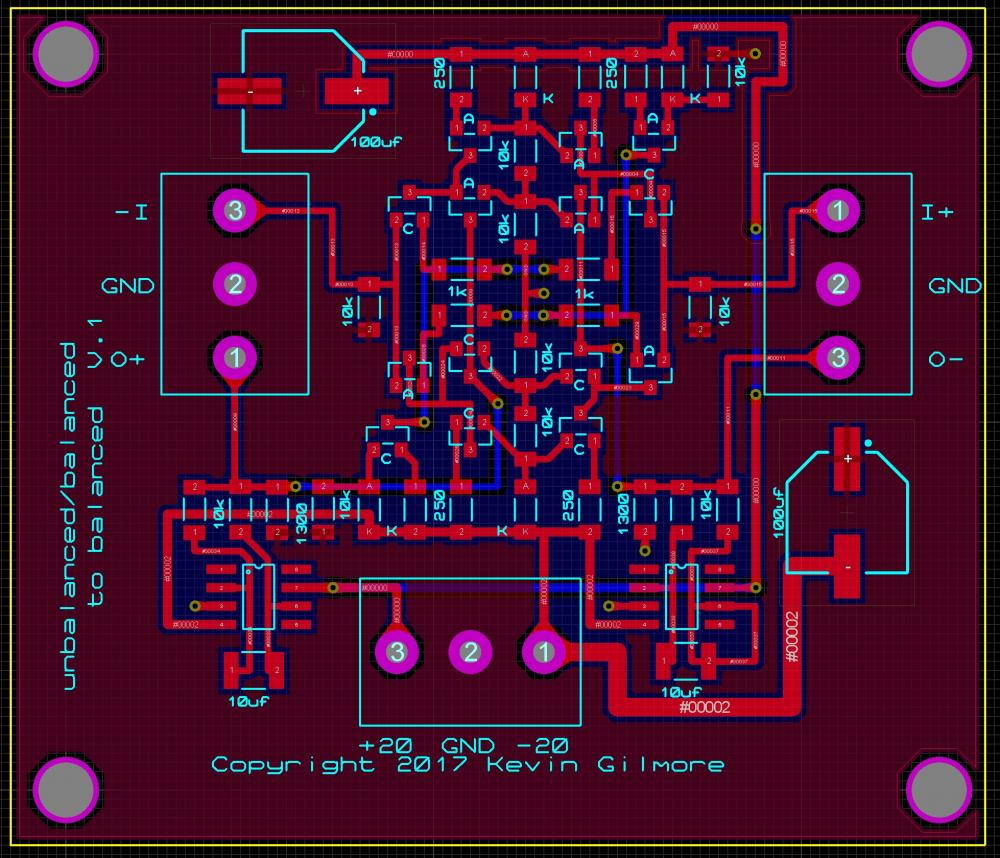The width and height of the screenshot is (1000, 858).
Task: Click the '-I' silkscreen label
Action: [x=132, y=212]
